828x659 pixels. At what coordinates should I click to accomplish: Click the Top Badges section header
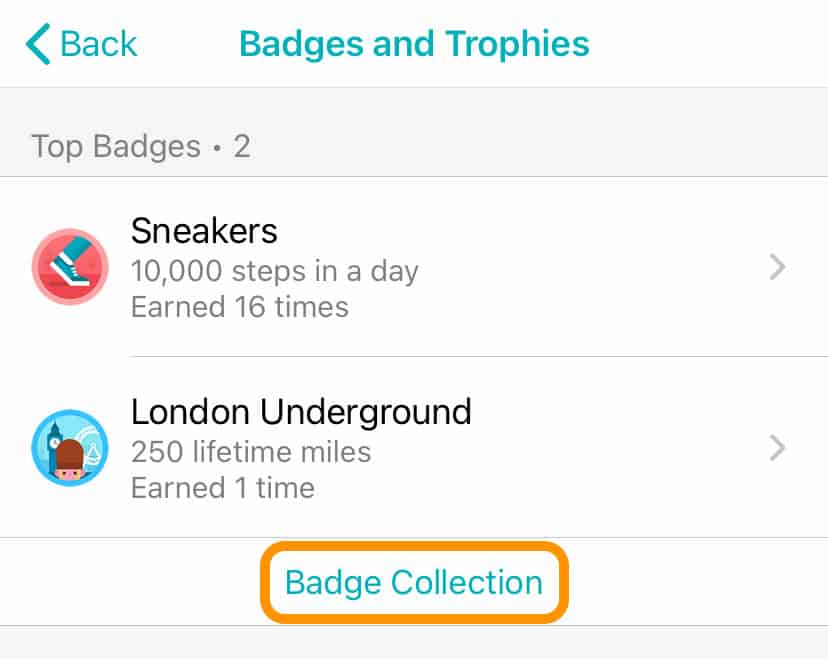(115, 147)
